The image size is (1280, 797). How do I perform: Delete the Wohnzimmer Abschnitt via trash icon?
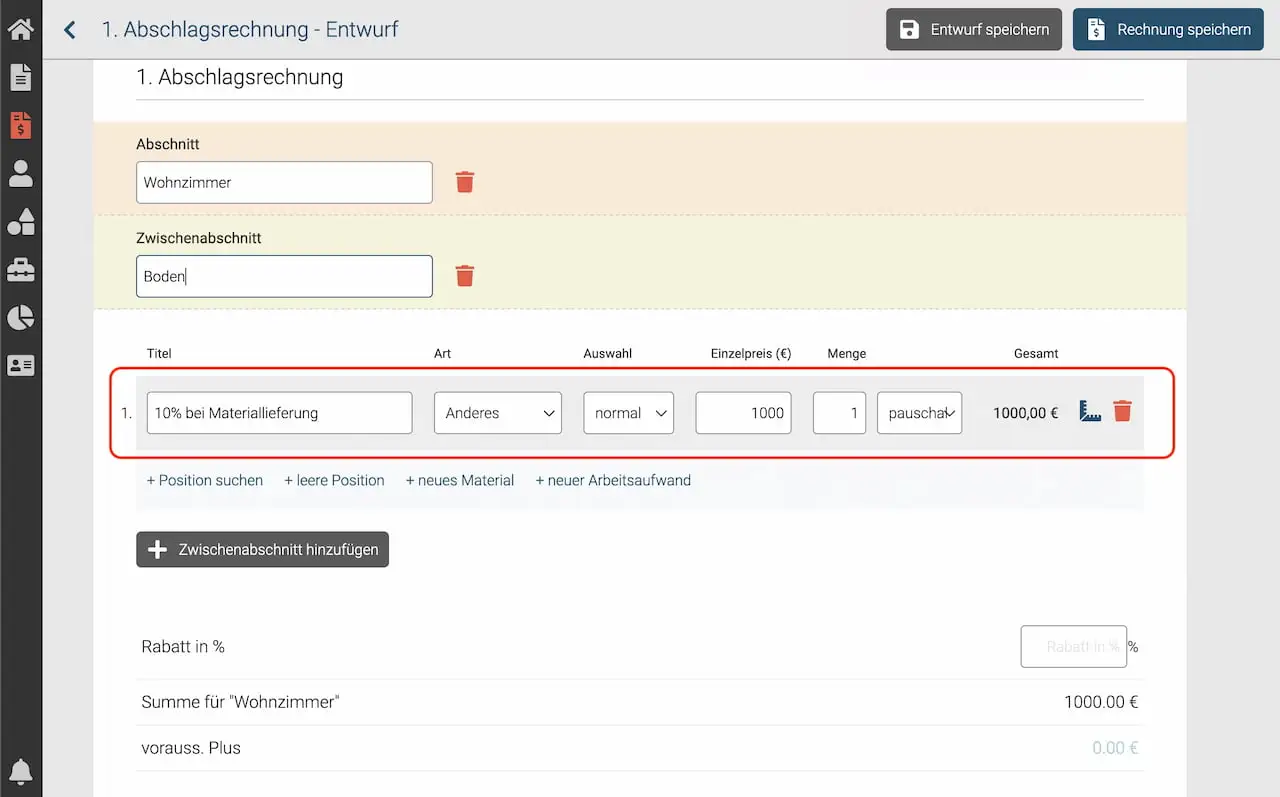(465, 182)
